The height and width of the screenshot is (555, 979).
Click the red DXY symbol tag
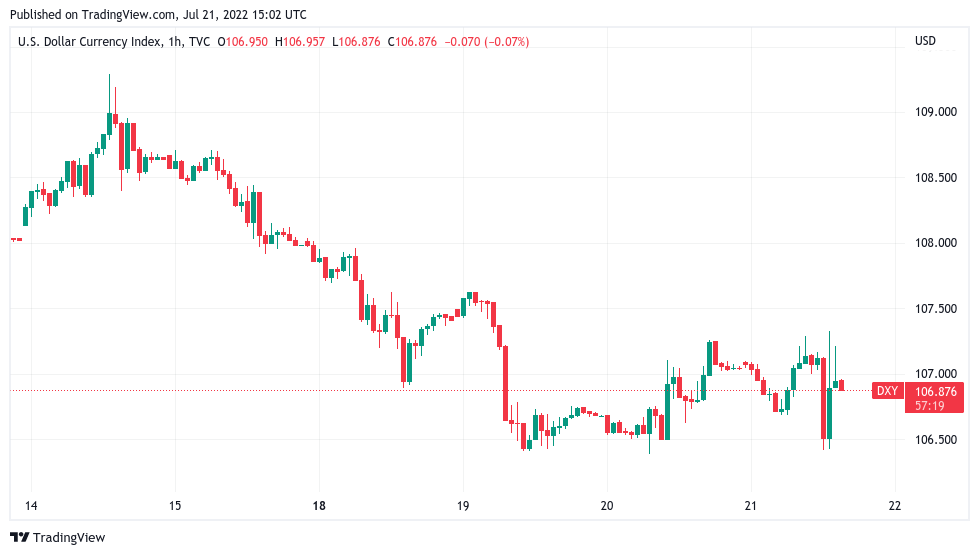[x=887, y=391]
